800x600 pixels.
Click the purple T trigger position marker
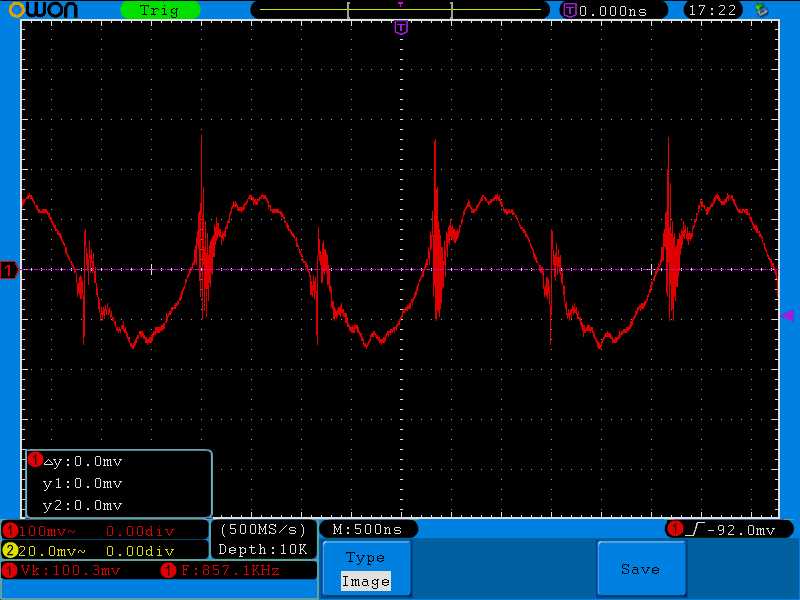[x=401, y=28]
